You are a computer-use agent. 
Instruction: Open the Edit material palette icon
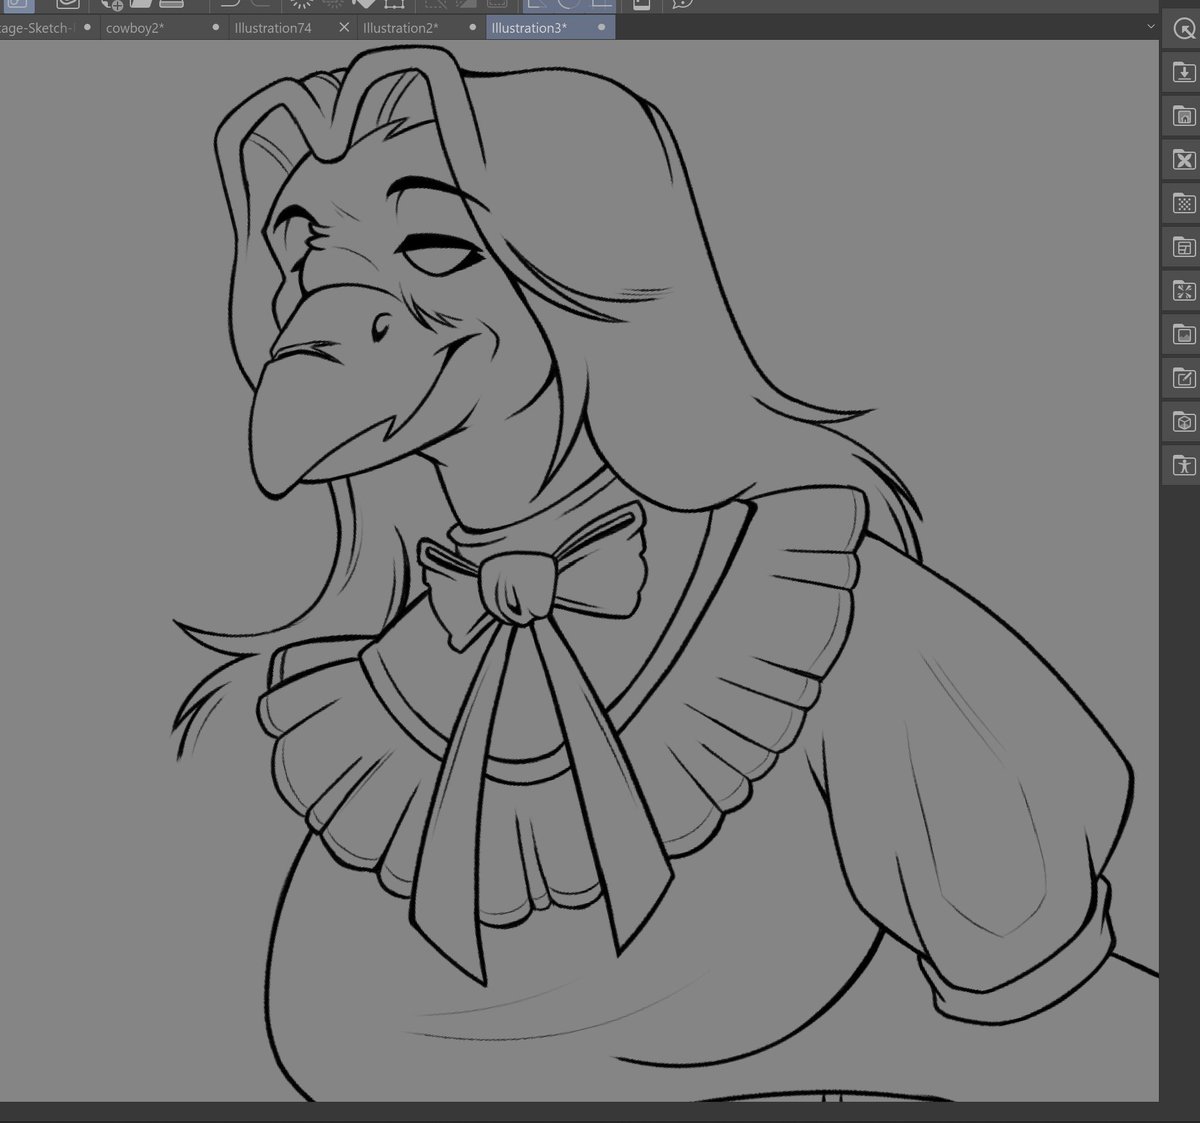tap(1184, 378)
